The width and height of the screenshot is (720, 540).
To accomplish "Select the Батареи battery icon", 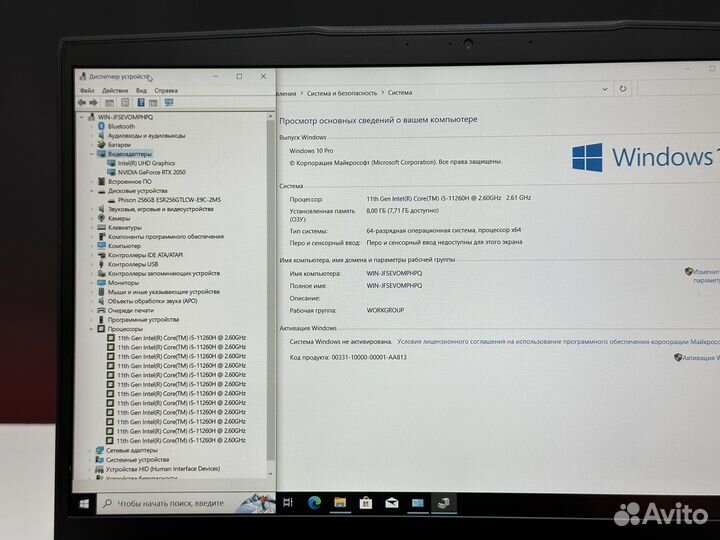I will [101, 144].
